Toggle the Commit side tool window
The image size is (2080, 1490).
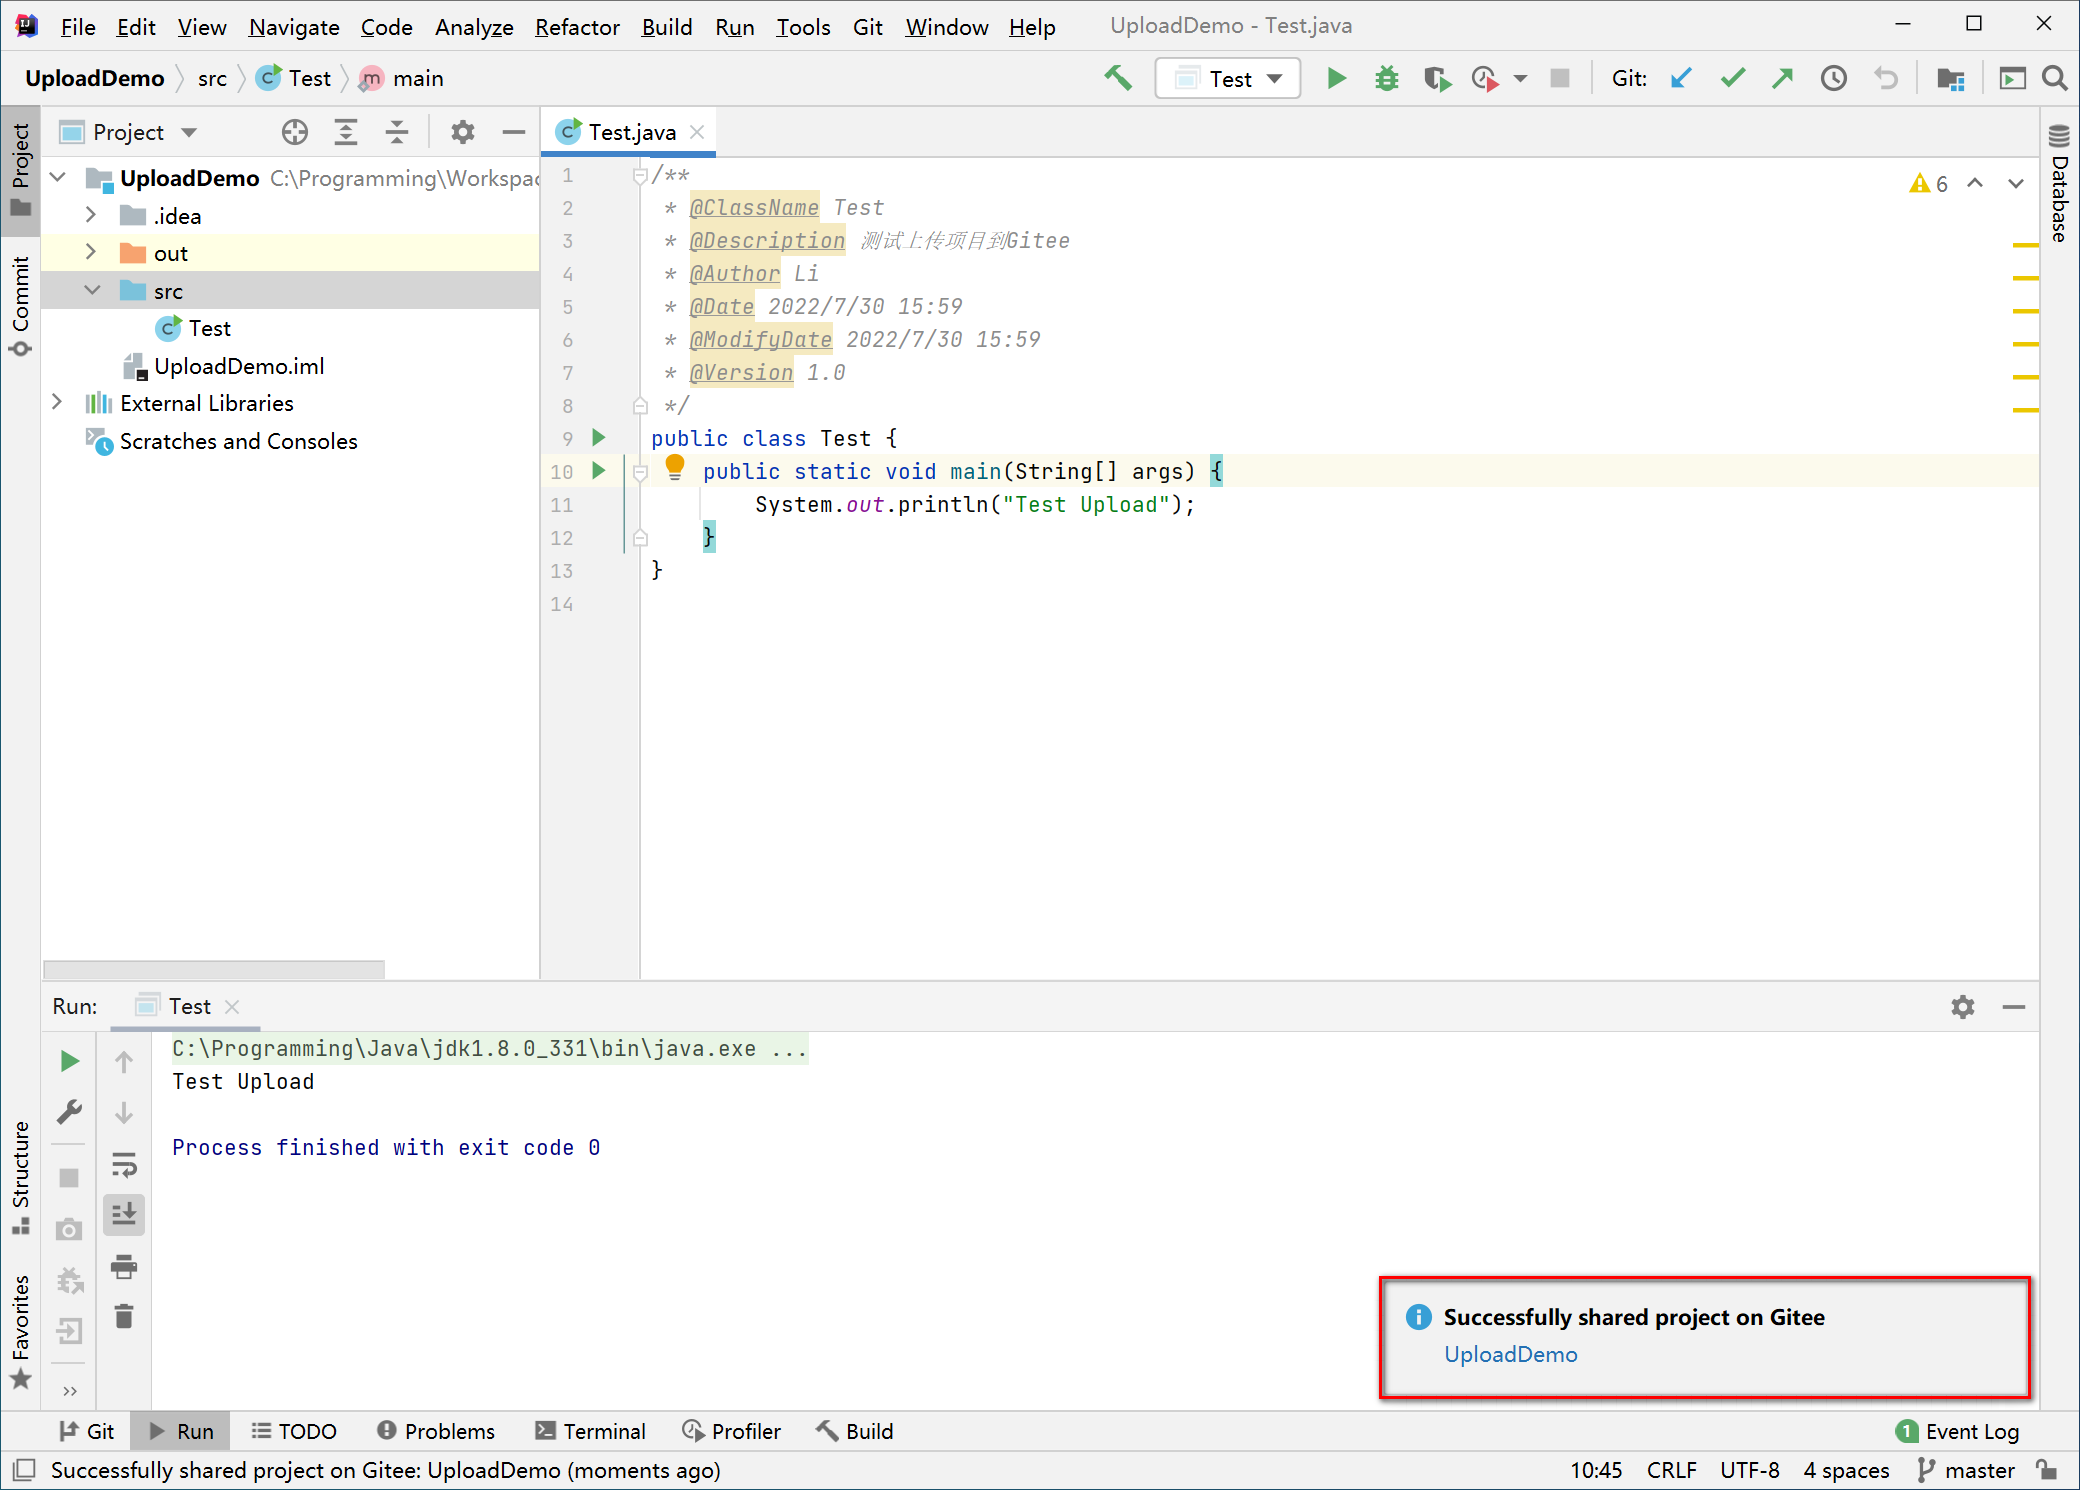click(21, 306)
